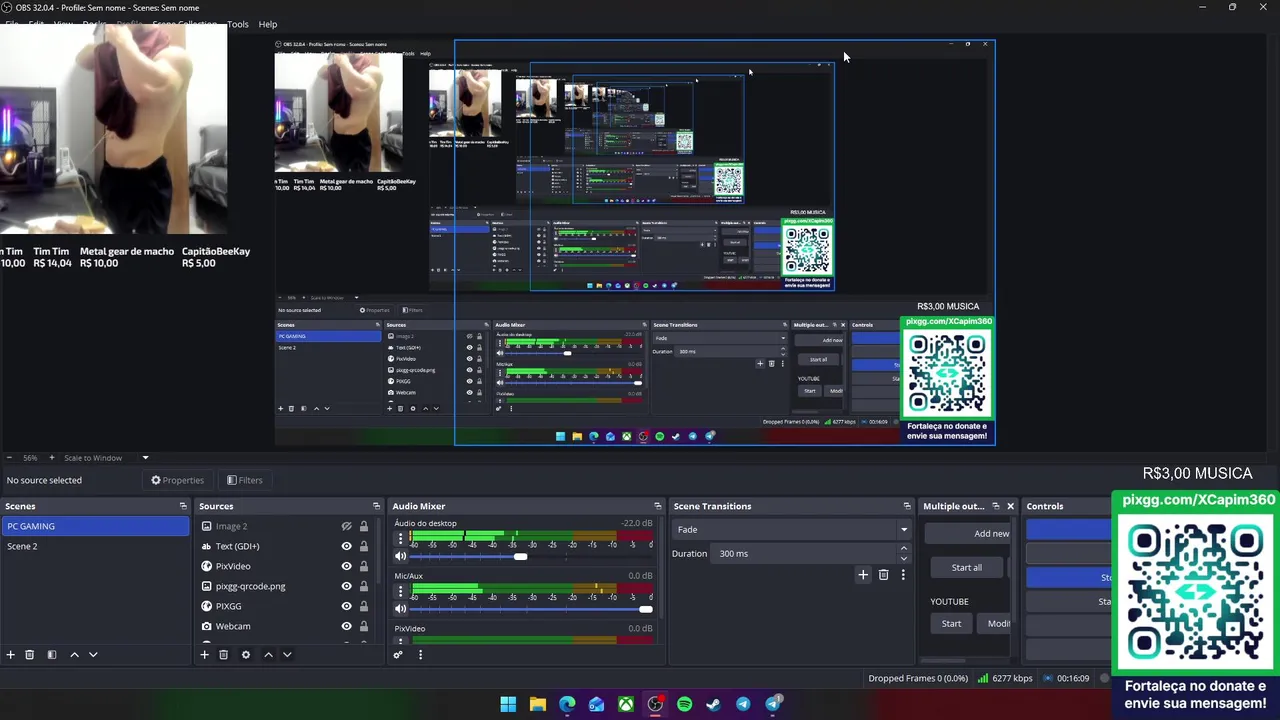Float the Scene Transitions dock icon
1280x720 pixels.
[x=907, y=506]
